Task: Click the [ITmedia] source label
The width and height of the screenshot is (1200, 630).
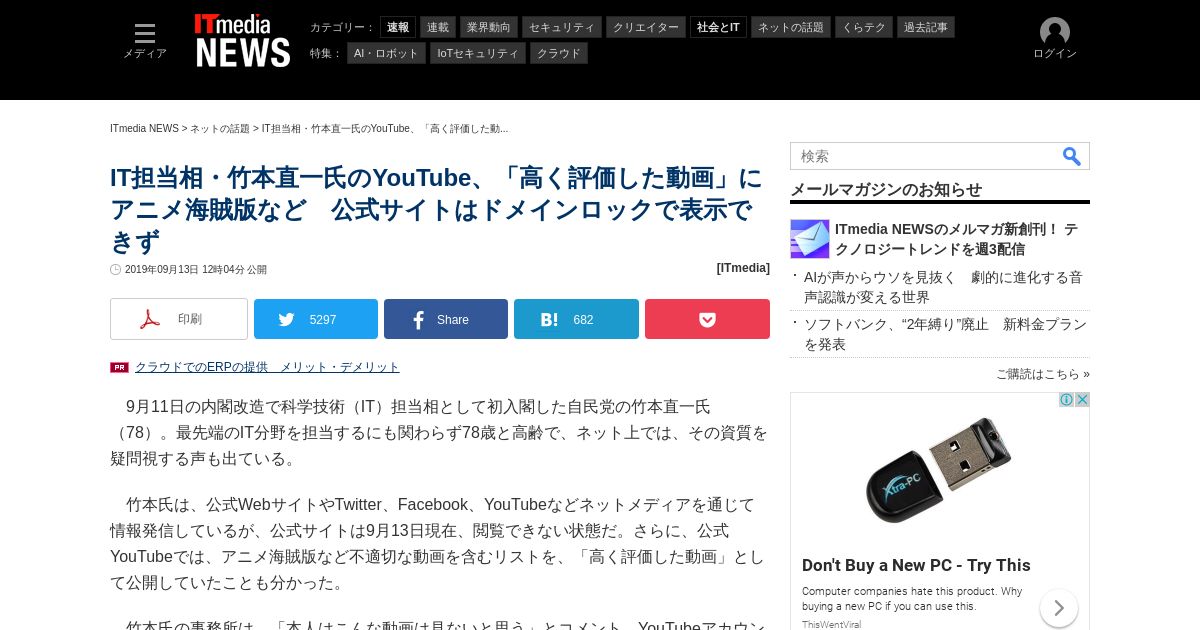Action: coord(743,268)
